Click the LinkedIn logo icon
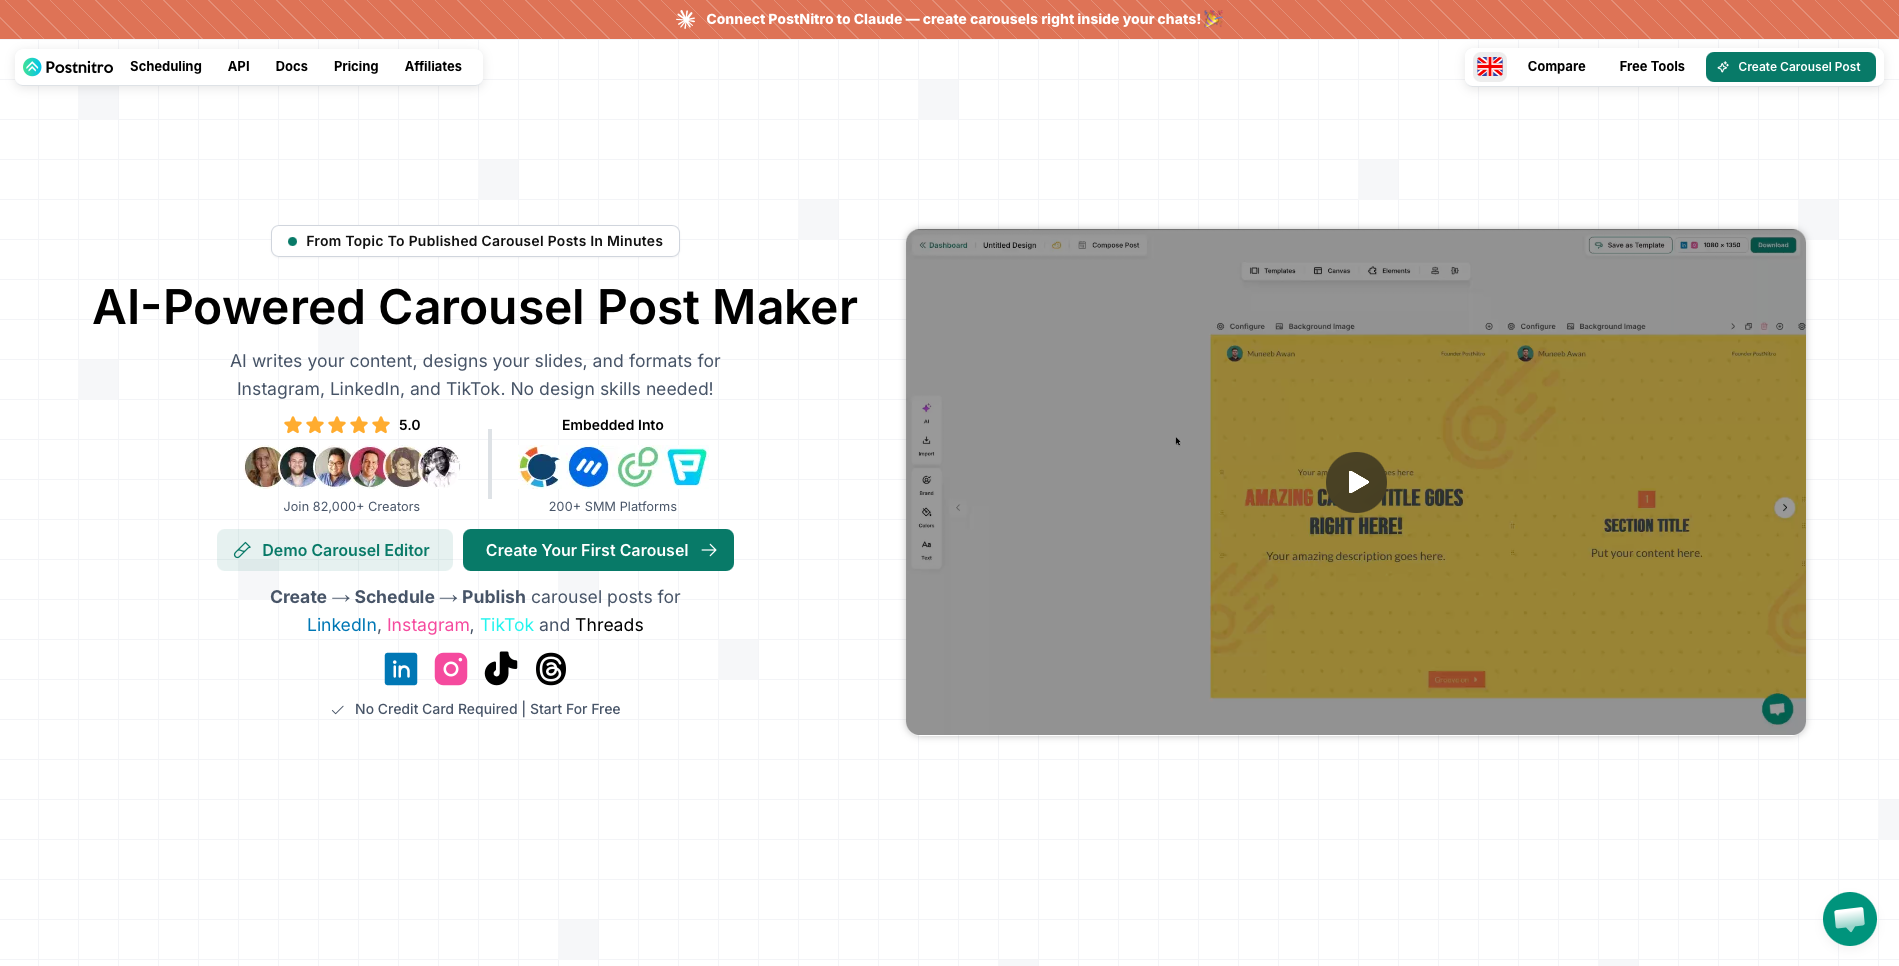The height and width of the screenshot is (966, 1899). (x=401, y=669)
